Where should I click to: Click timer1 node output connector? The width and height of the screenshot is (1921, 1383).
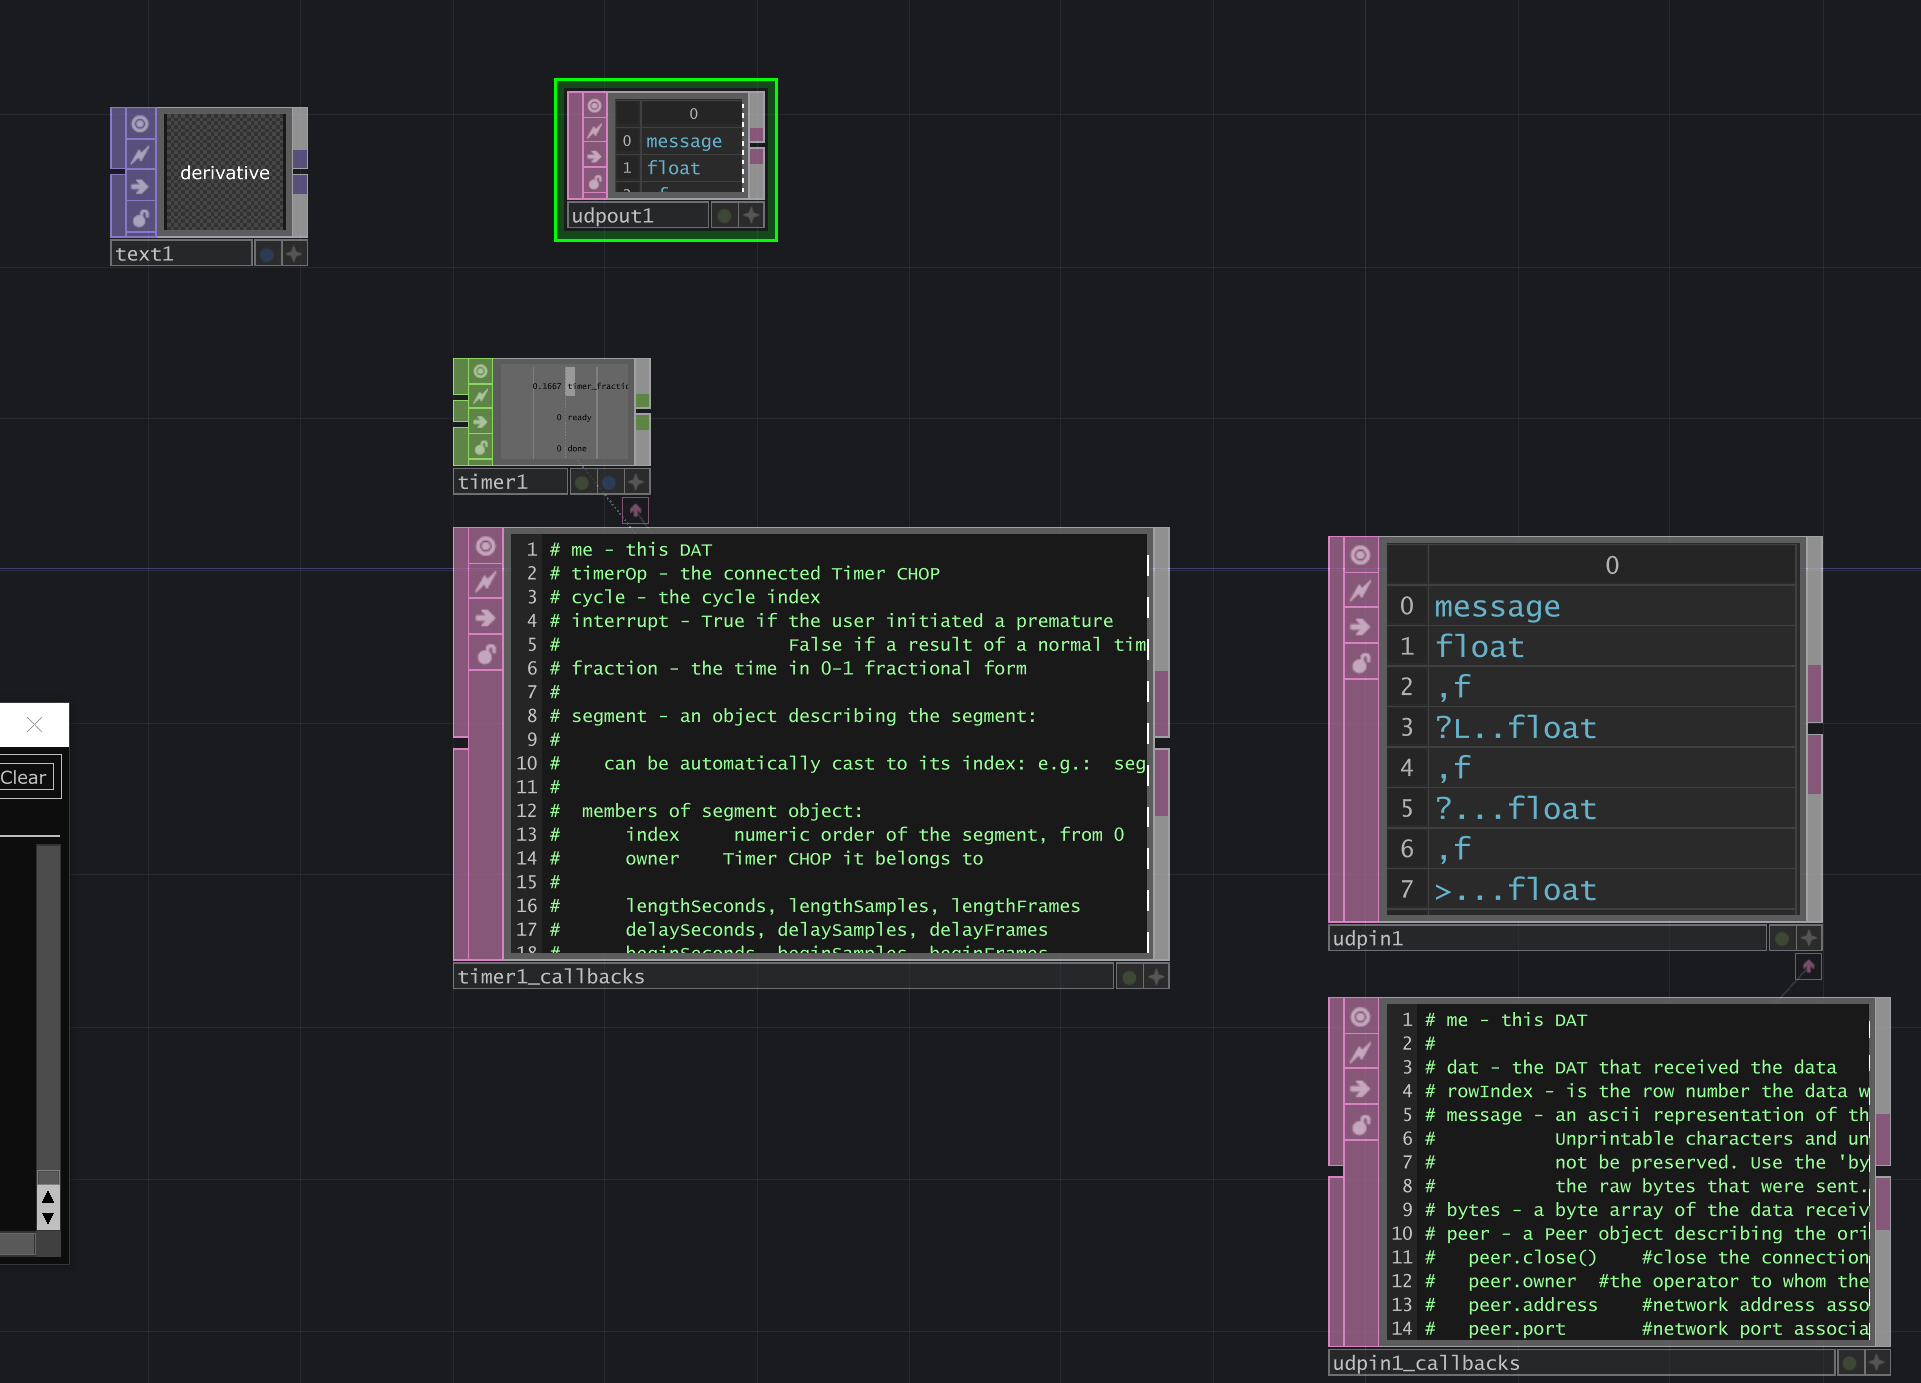point(643,401)
